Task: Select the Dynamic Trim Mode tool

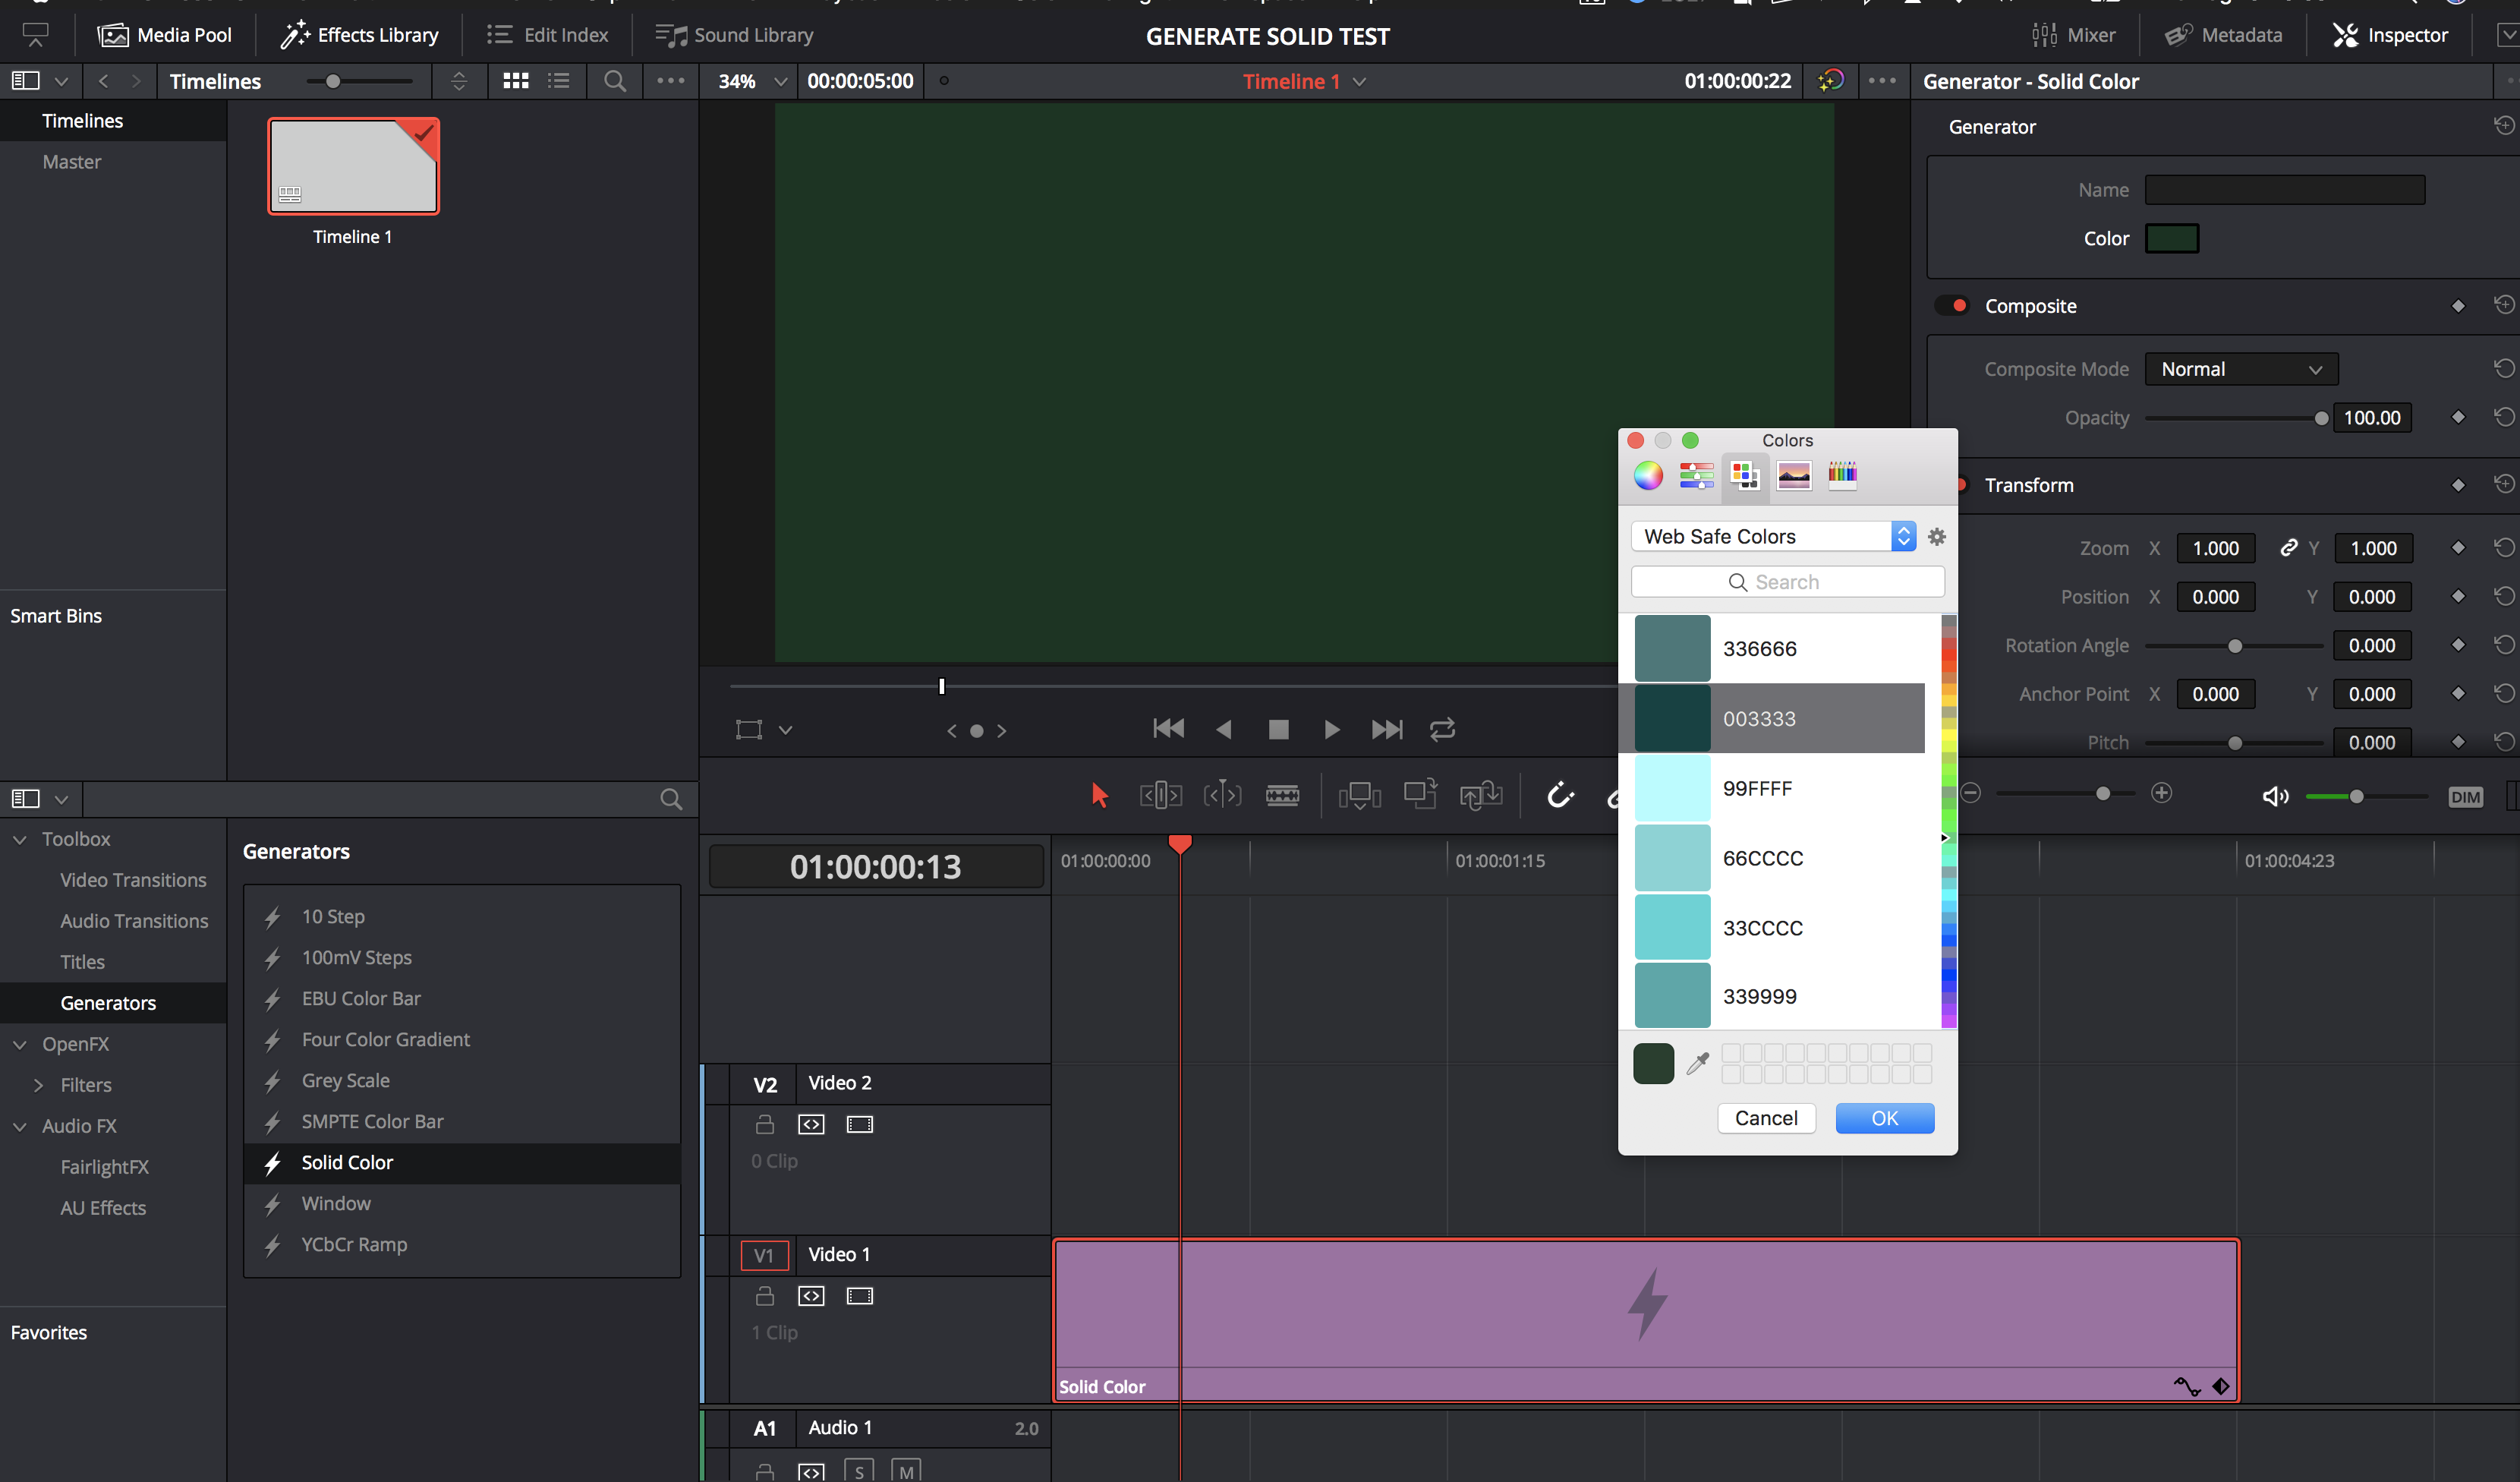Action: [x=1222, y=795]
